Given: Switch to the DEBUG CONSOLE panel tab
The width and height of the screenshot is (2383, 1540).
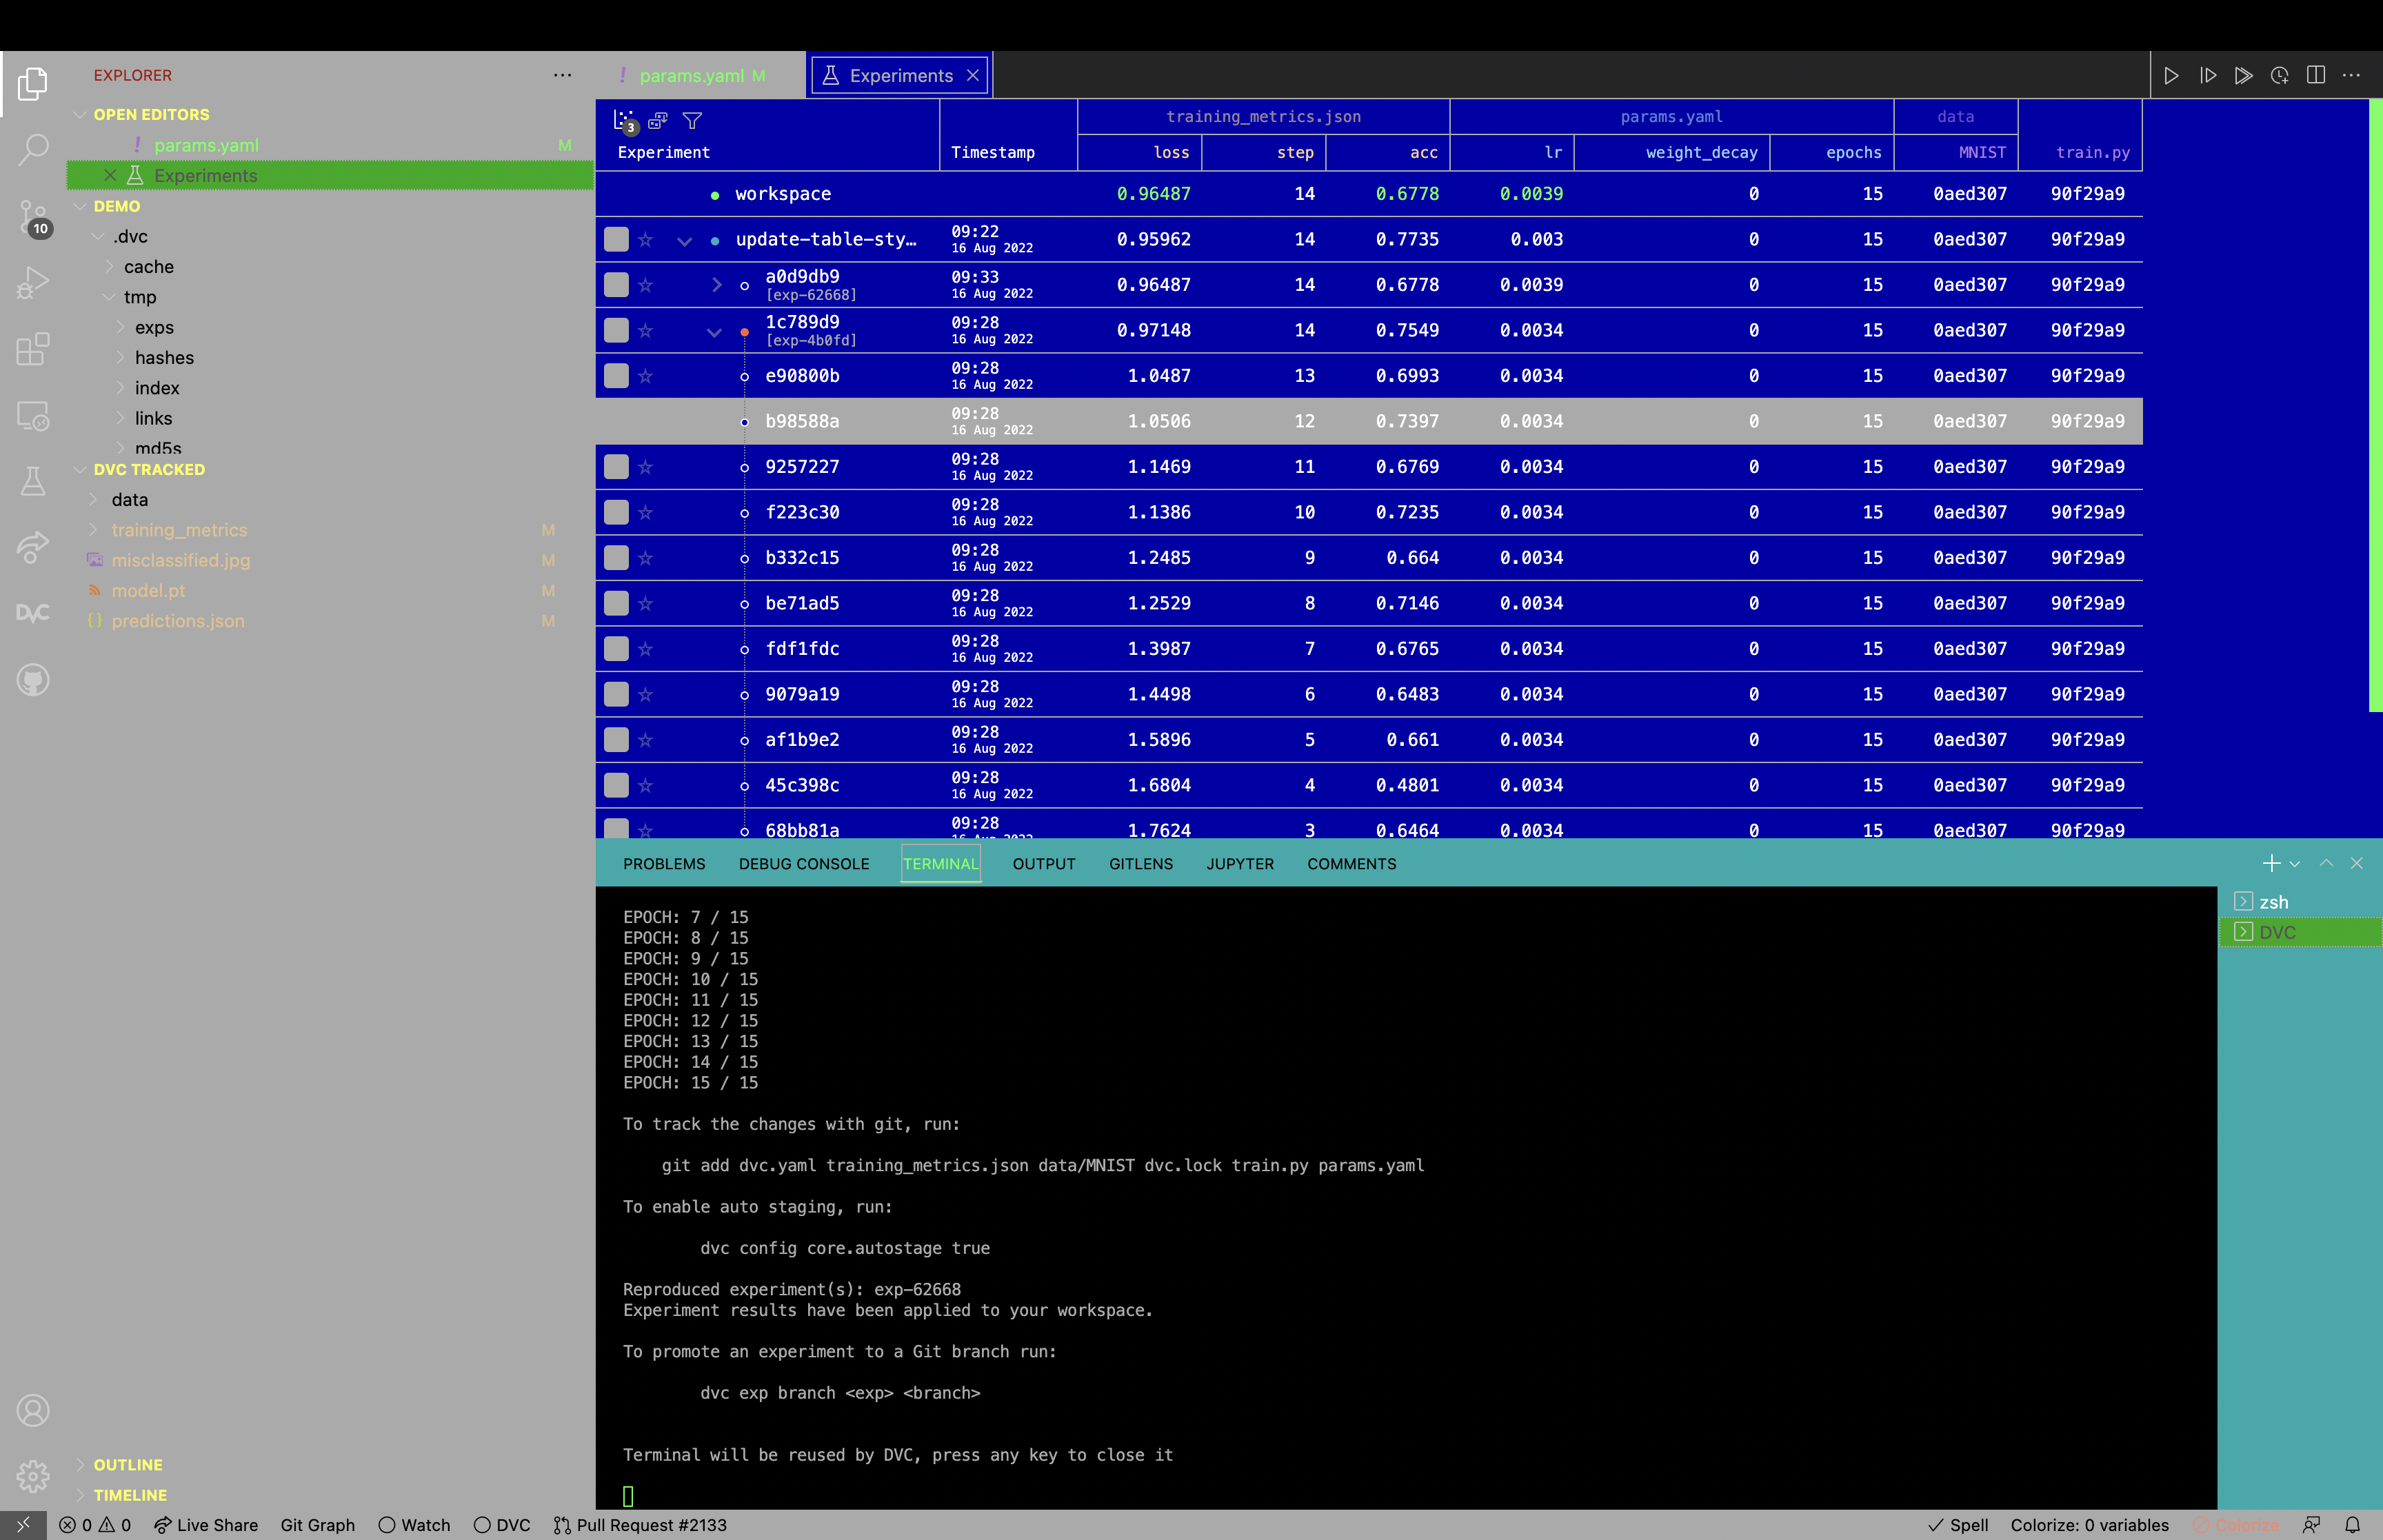Looking at the screenshot, I should click(x=803, y=864).
